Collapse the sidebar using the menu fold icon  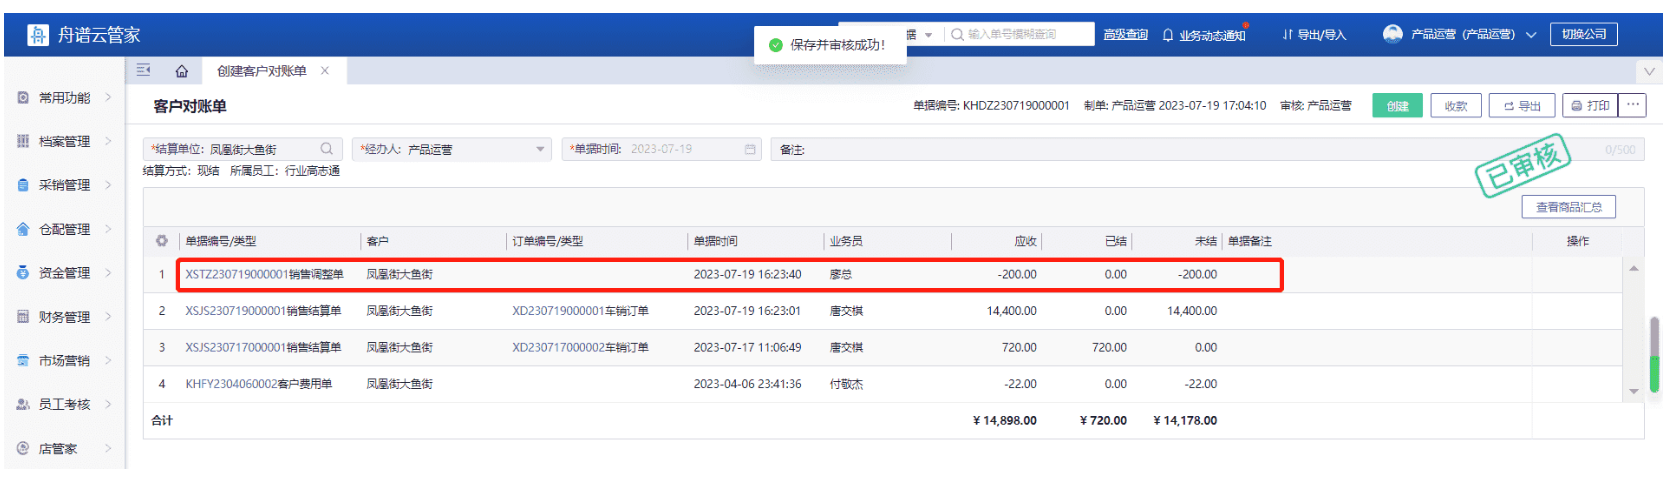pyautogui.click(x=144, y=70)
